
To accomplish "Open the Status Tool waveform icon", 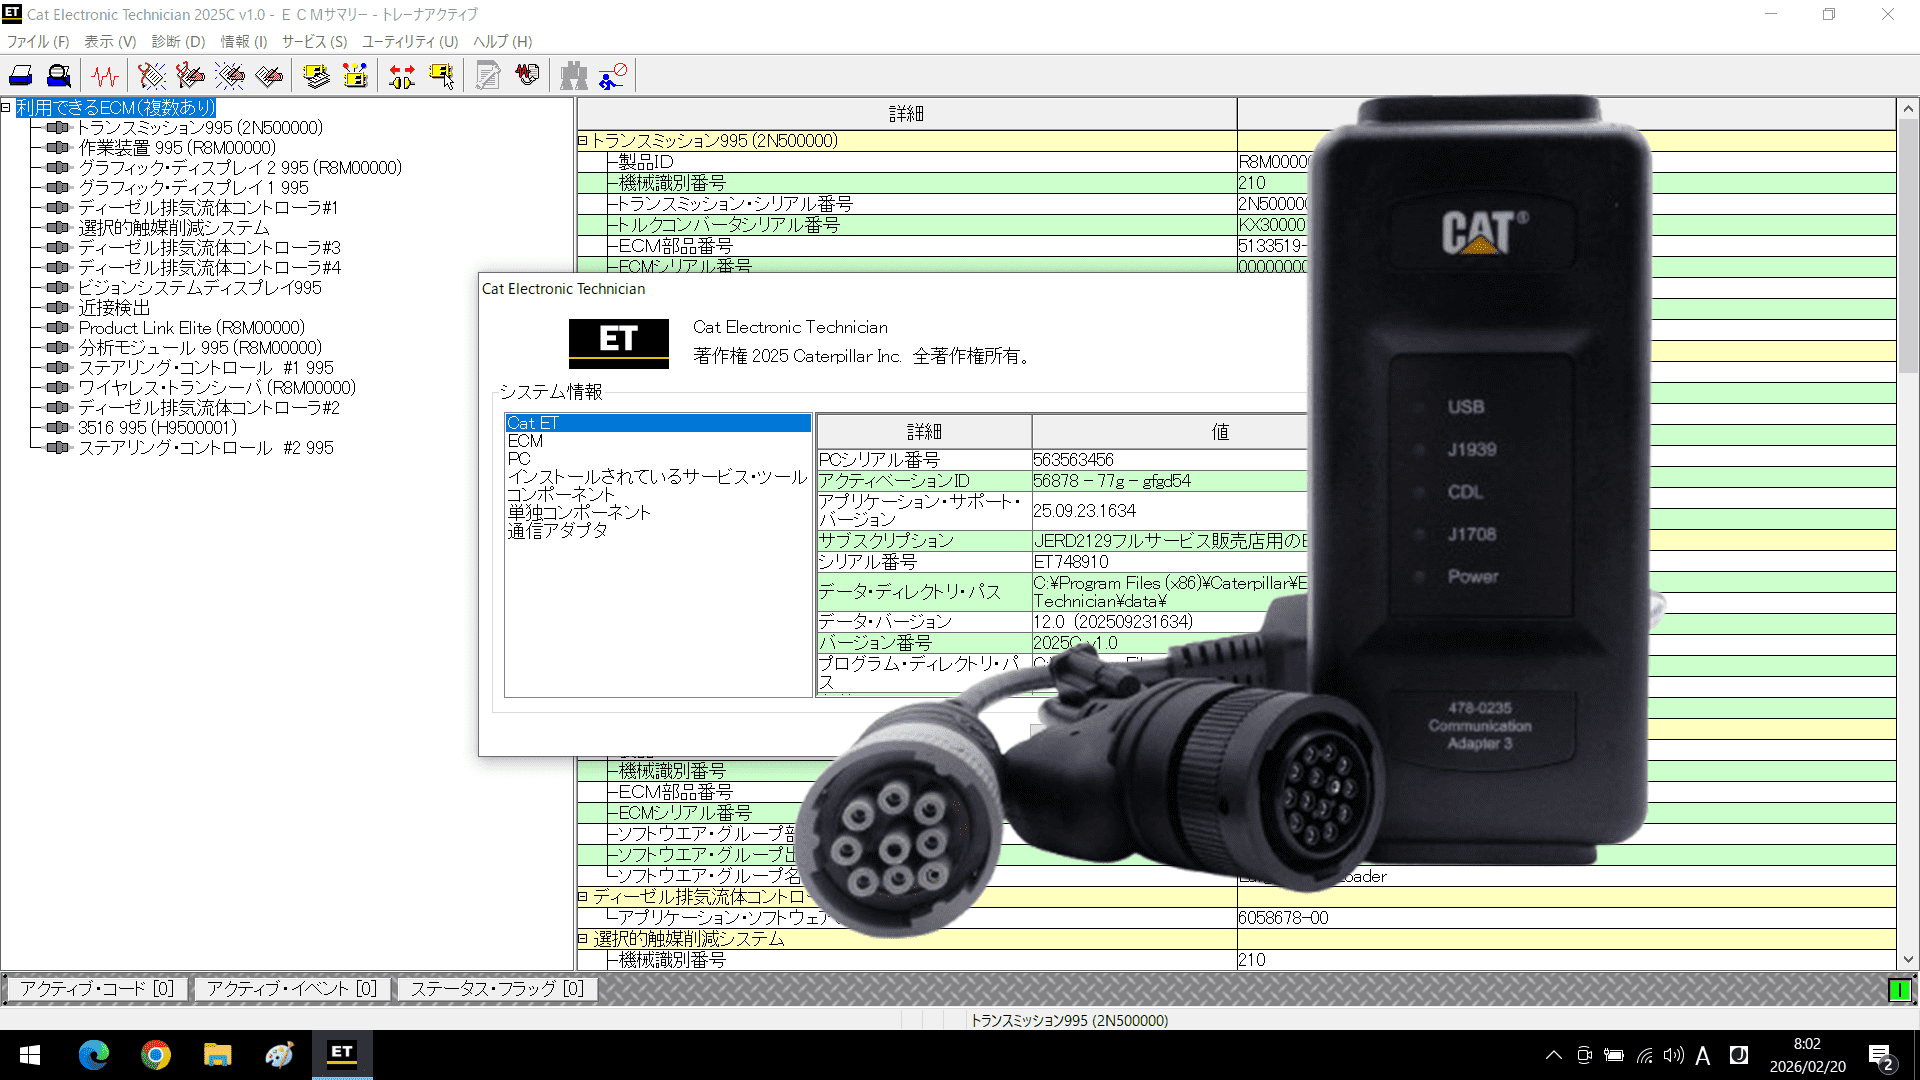I will (105, 76).
